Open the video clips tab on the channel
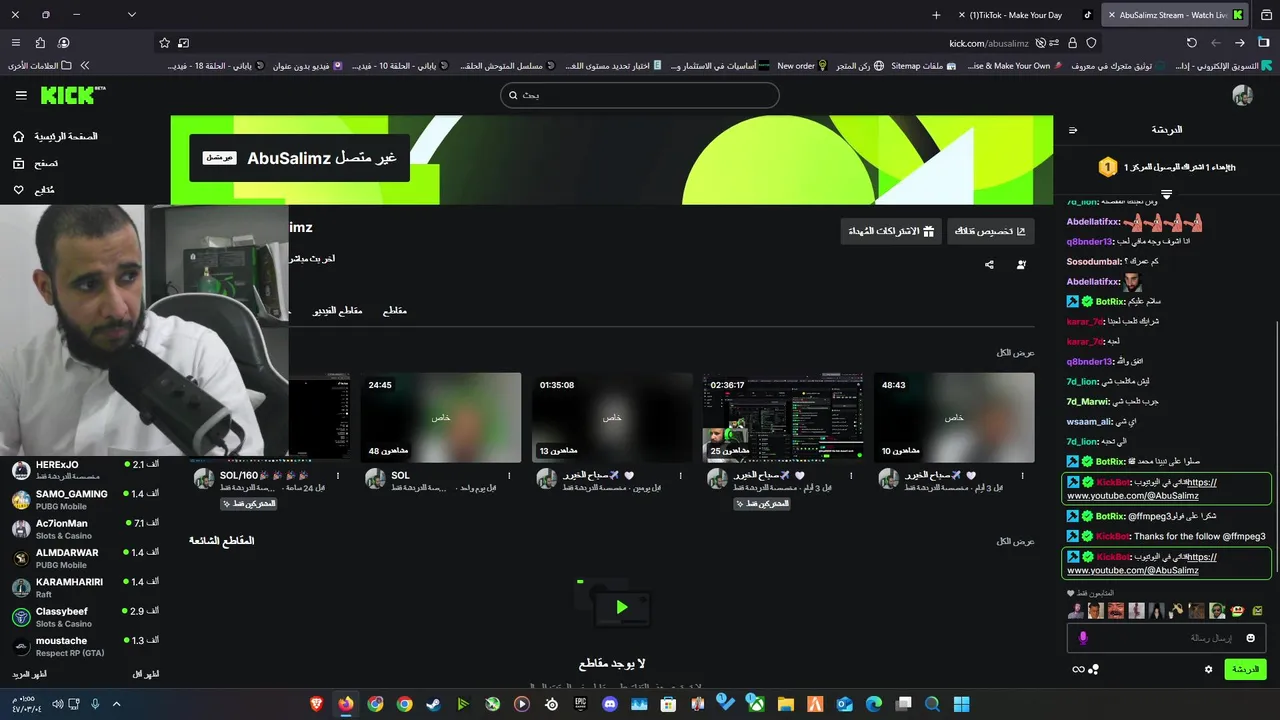This screenshot has height=720, width=1280. [337, 311]
